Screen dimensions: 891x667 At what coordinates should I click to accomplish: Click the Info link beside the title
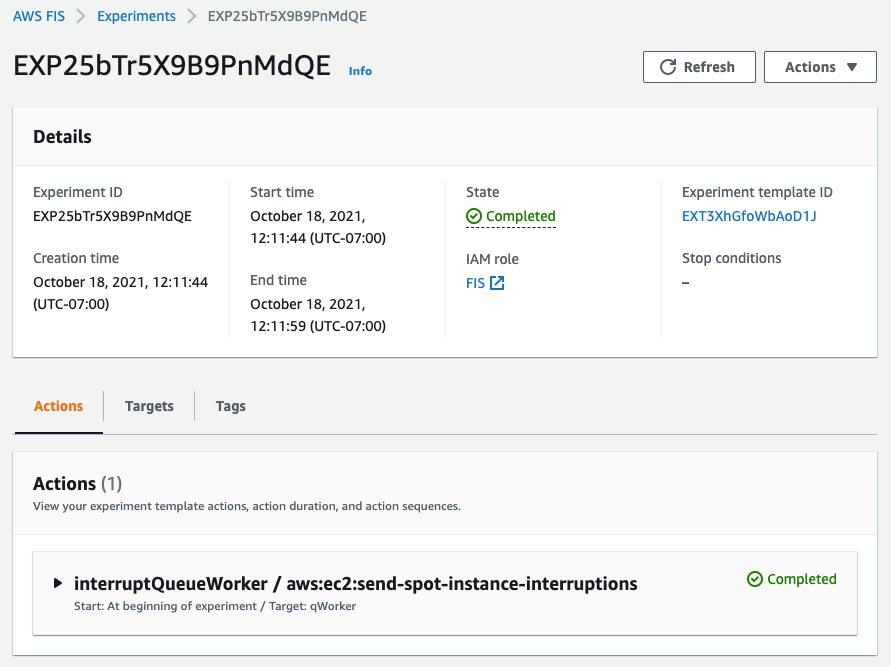[x=360, y=71]
